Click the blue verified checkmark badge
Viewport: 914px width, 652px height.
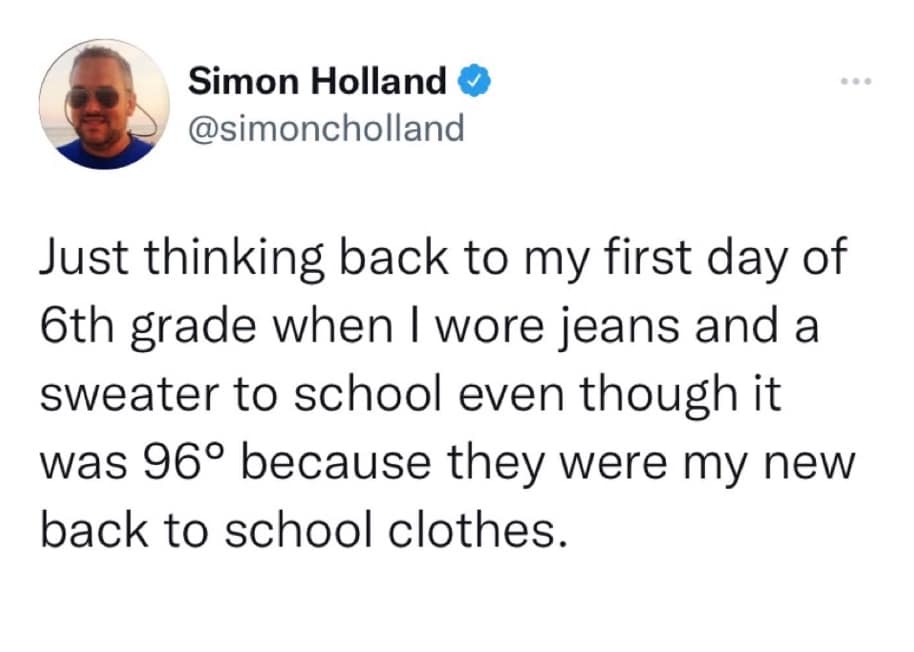tap(476, 81)
